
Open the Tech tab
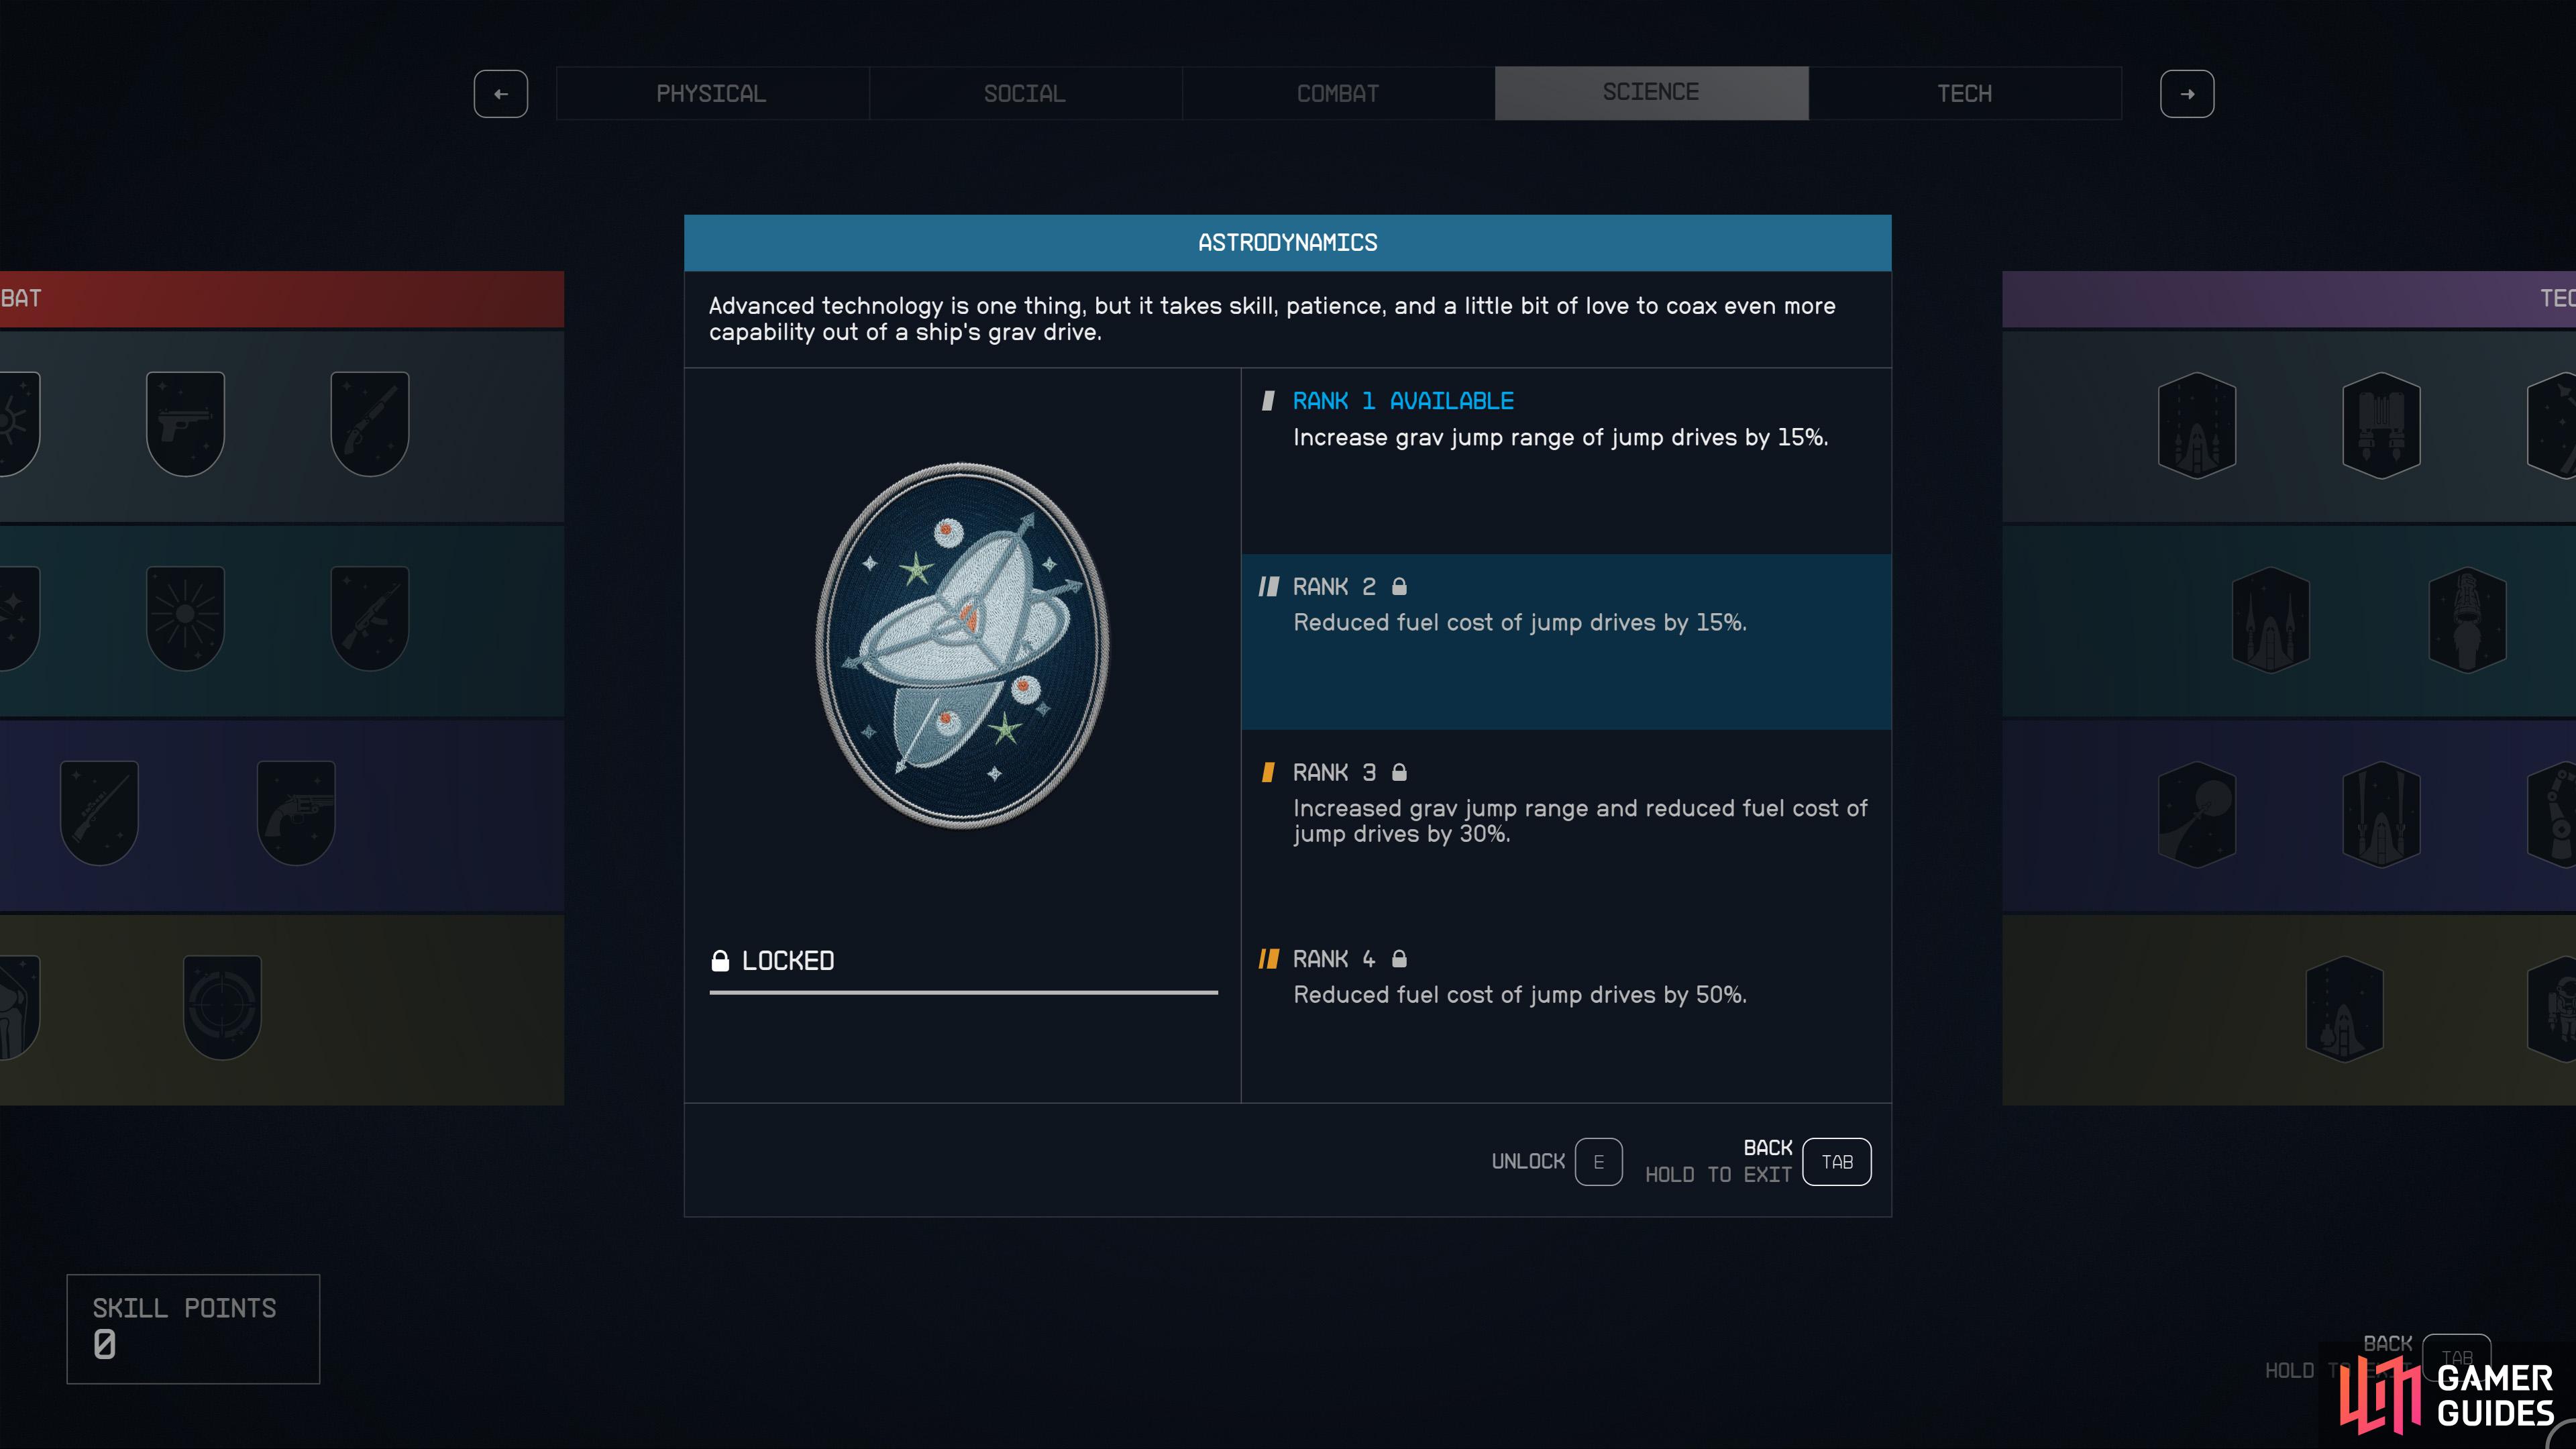point(1965,93)
